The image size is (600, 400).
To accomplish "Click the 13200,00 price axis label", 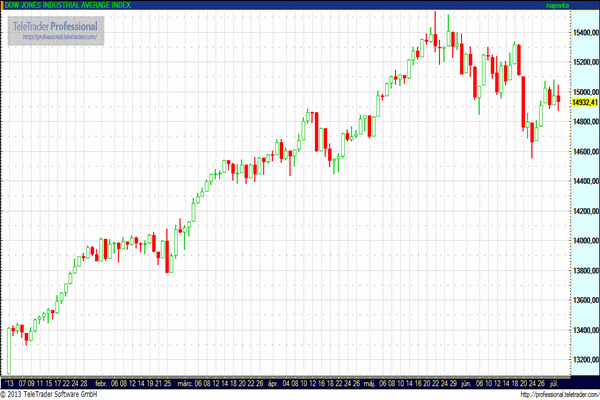I will (584, 360).
